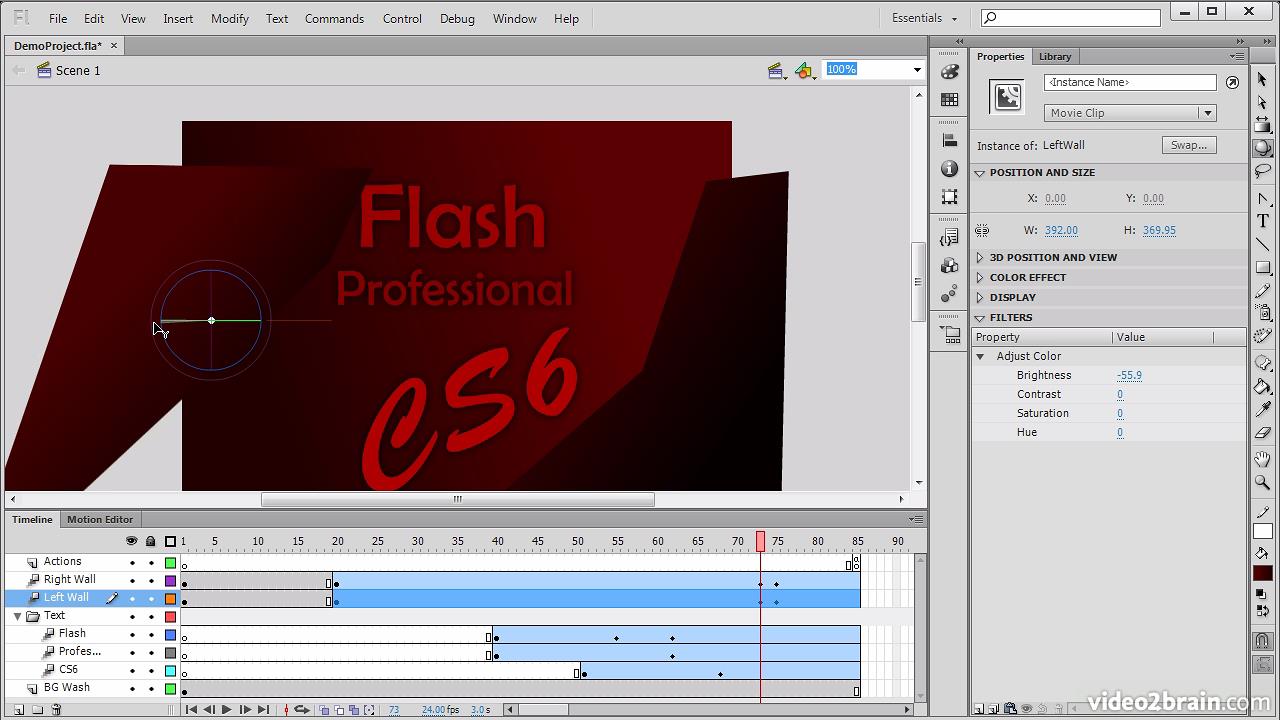Select the Lasso tool
The width and height of the screenshot is (1280, 720).
(x=1263, y=171)
